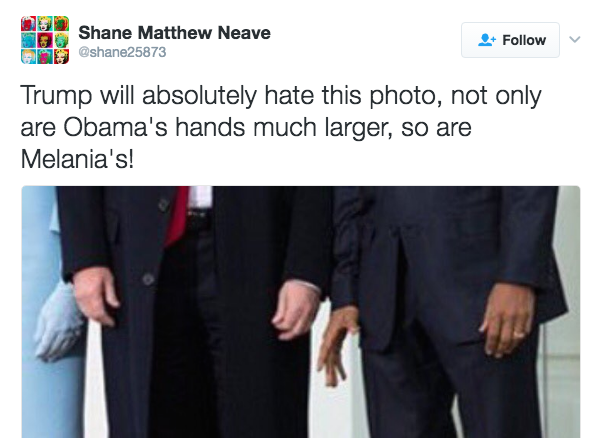The image size is (598, 438).
Task: Click the hand wearing a ring in photo
Action: coord(506,320)
